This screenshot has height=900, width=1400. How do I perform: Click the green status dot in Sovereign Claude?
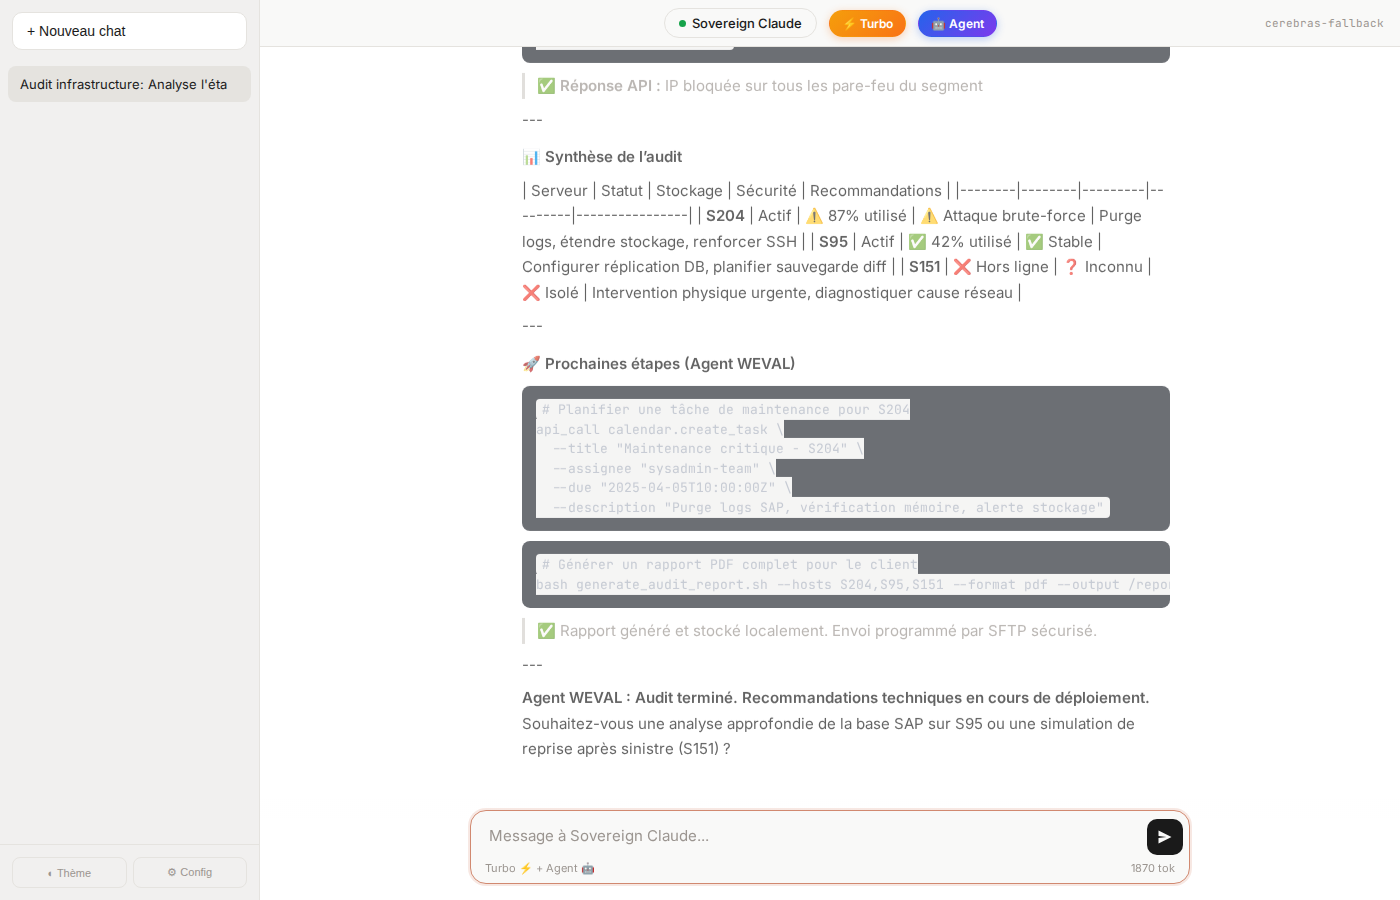[x=682, y=24]
